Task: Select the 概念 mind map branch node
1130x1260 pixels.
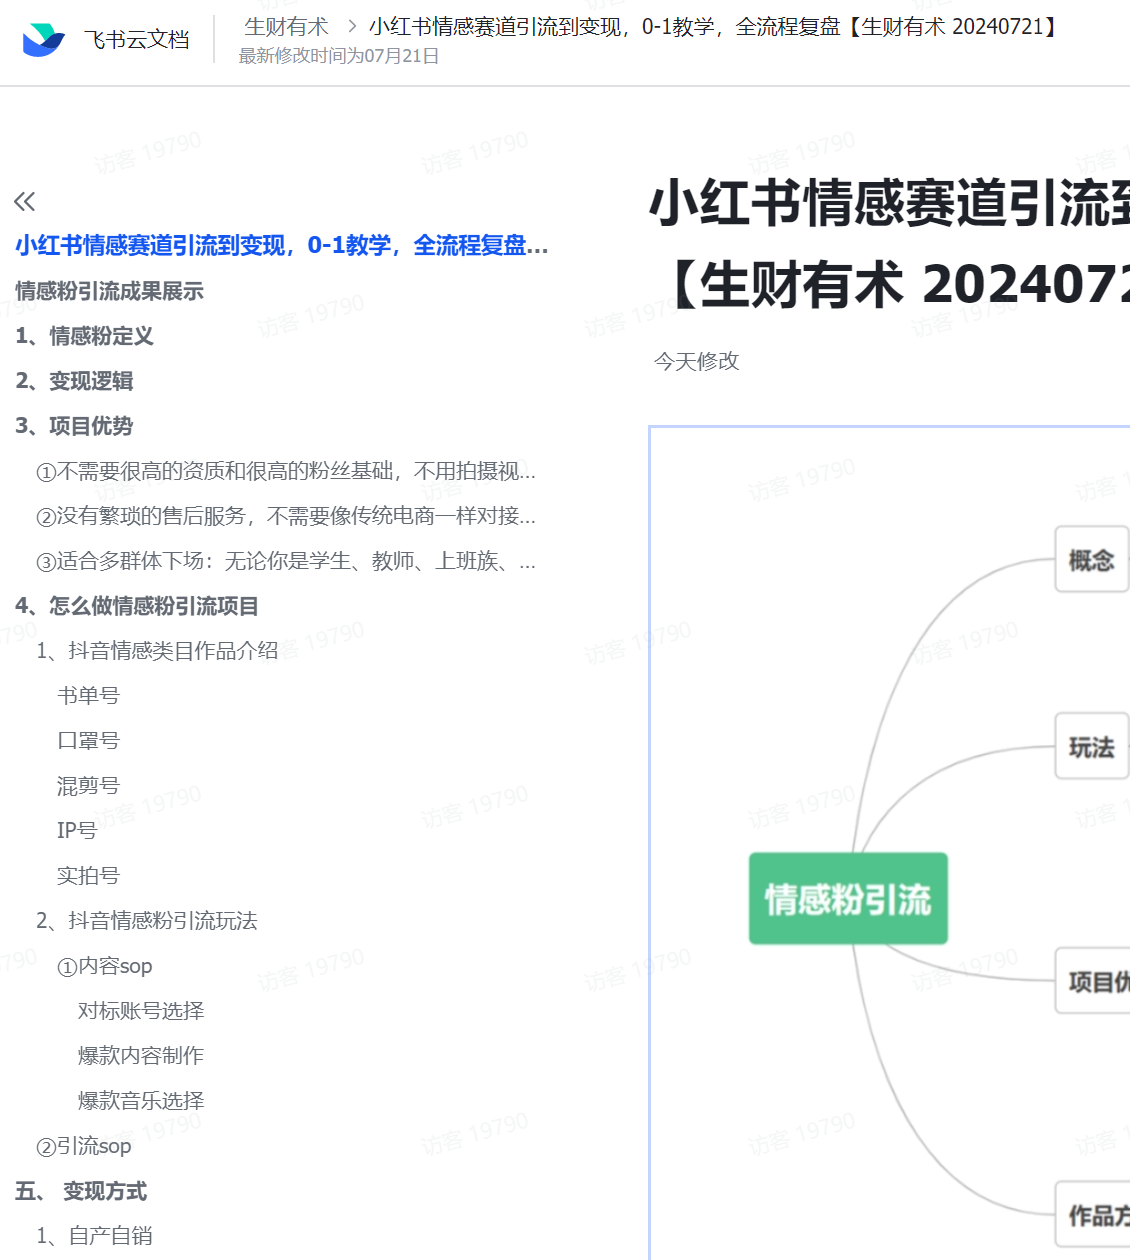Action: pyautogui.click(x=1091, y=560)
